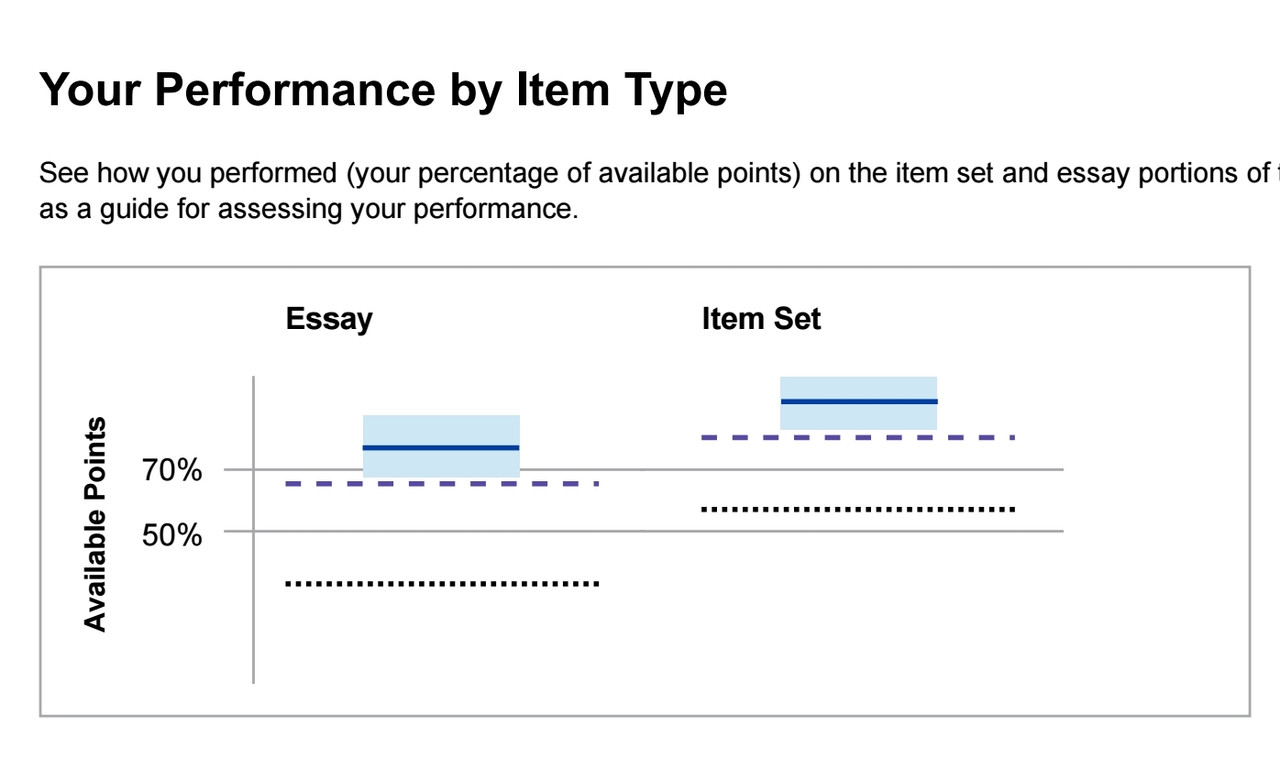
Task: Click the black dotted line under Essay
Action: pyautogui.click(x=442, y=583)
